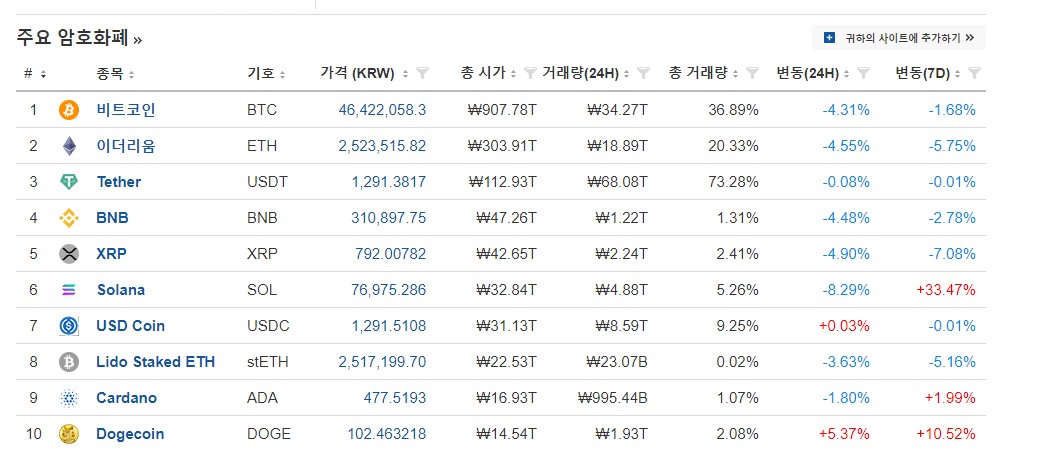Screen dimensions: 1038x461
Task: Click Tether price 1,291.3817
Action: 389,181
